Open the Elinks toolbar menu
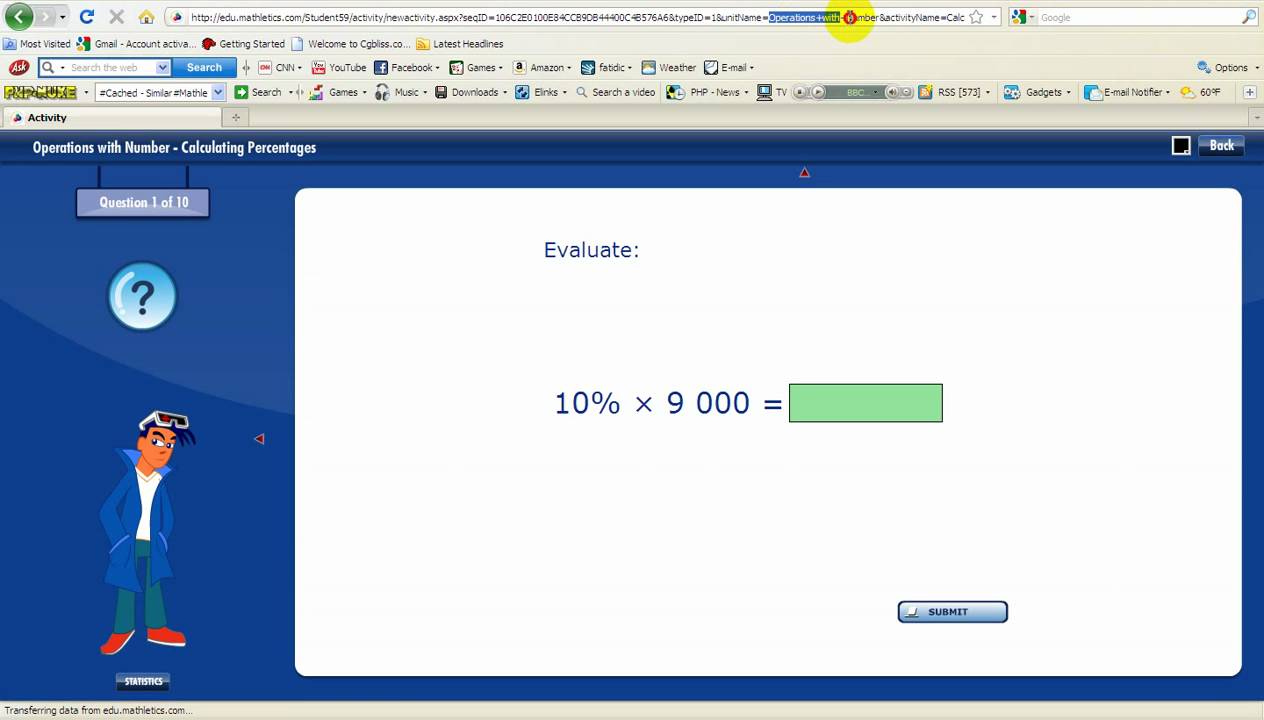The width and height of the screenshot is (1264, 720). [x=541, y=92]
